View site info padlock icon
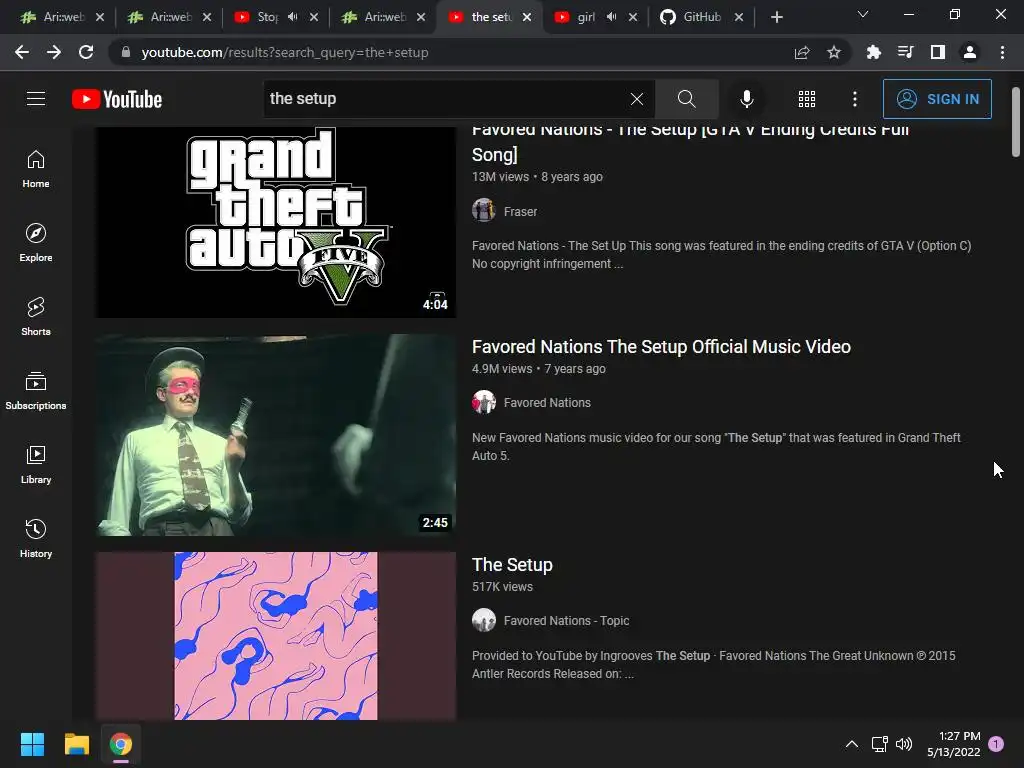Screen dimensions: 1024x768 point(125,52)
